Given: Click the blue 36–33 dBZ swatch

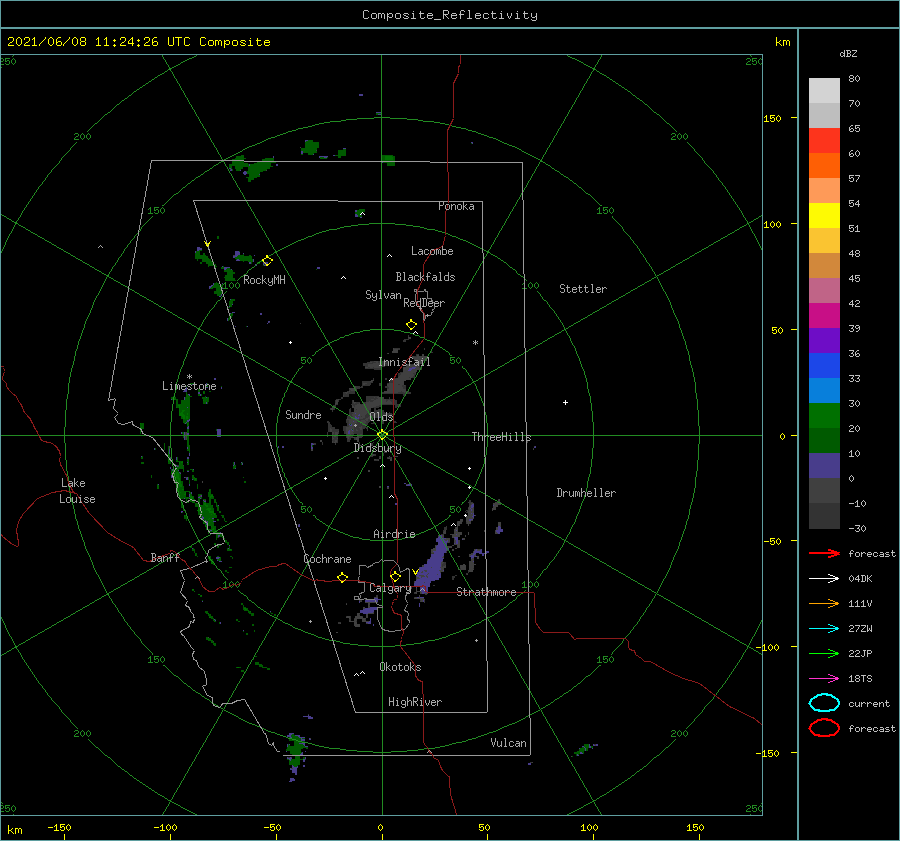Looking at the screenshot, I should click(x=824, y=365).
